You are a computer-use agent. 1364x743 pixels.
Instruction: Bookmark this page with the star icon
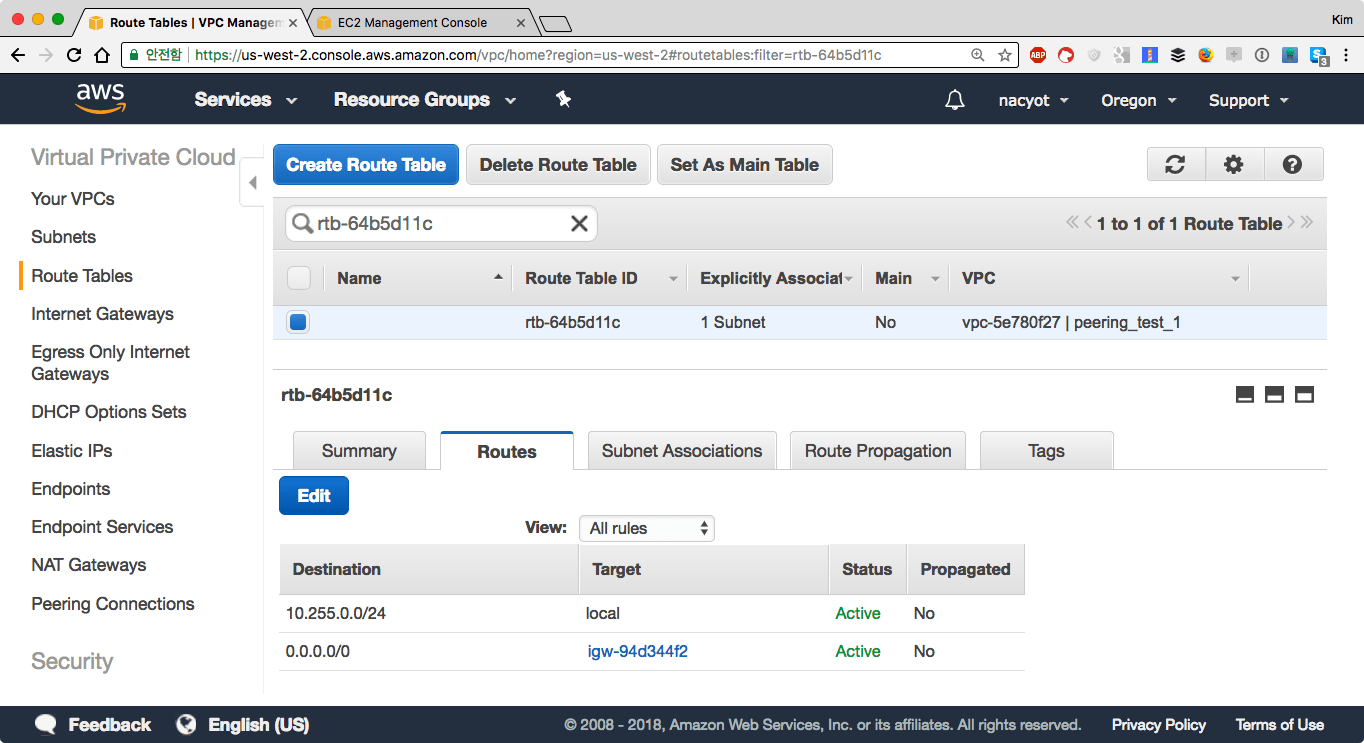(1005, 55)
